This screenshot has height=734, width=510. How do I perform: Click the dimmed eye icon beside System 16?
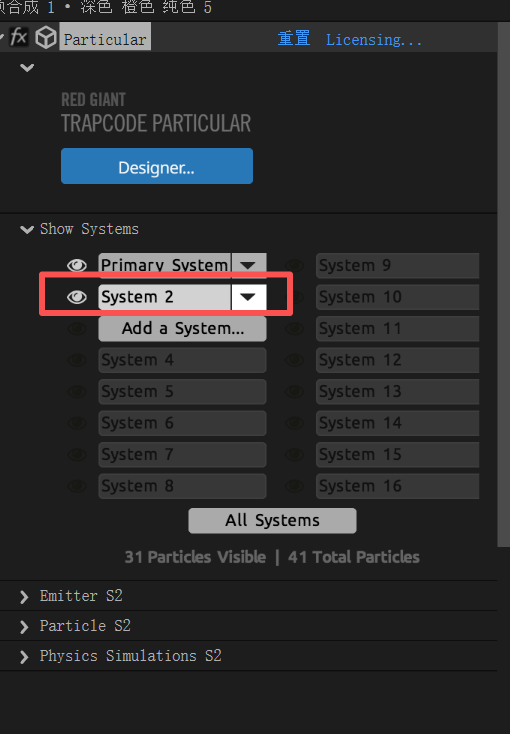pos(295,486)
